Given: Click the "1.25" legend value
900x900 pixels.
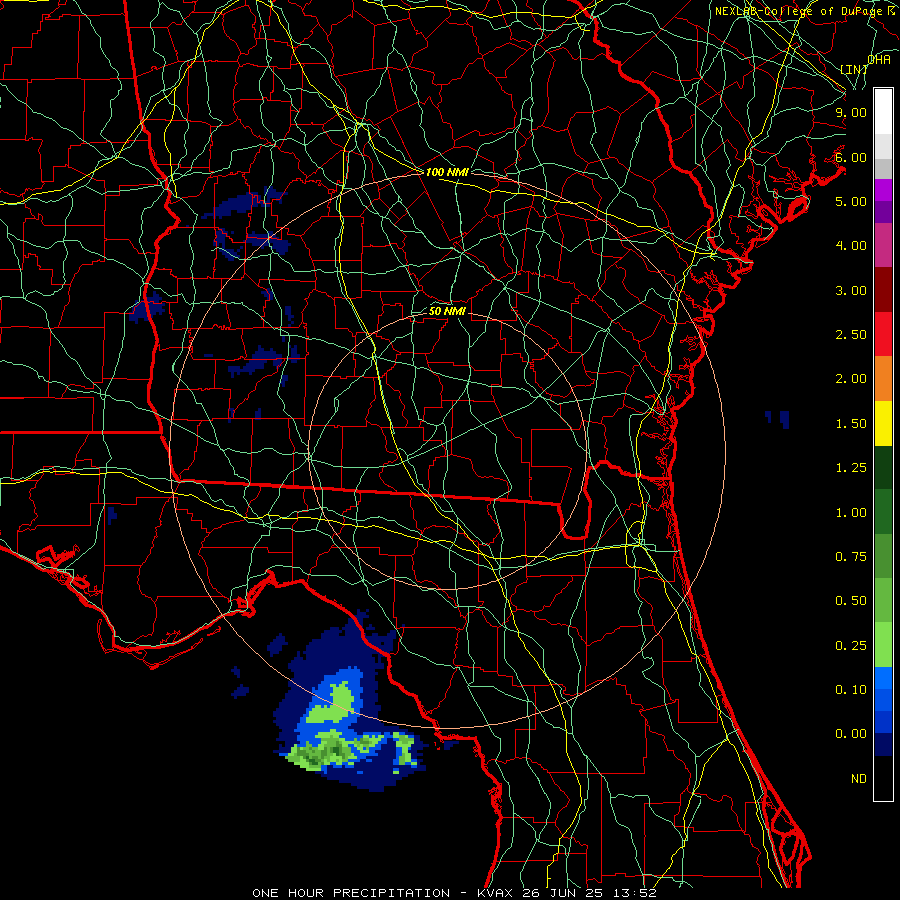Looking at the screenshot, I should point(851,468).
